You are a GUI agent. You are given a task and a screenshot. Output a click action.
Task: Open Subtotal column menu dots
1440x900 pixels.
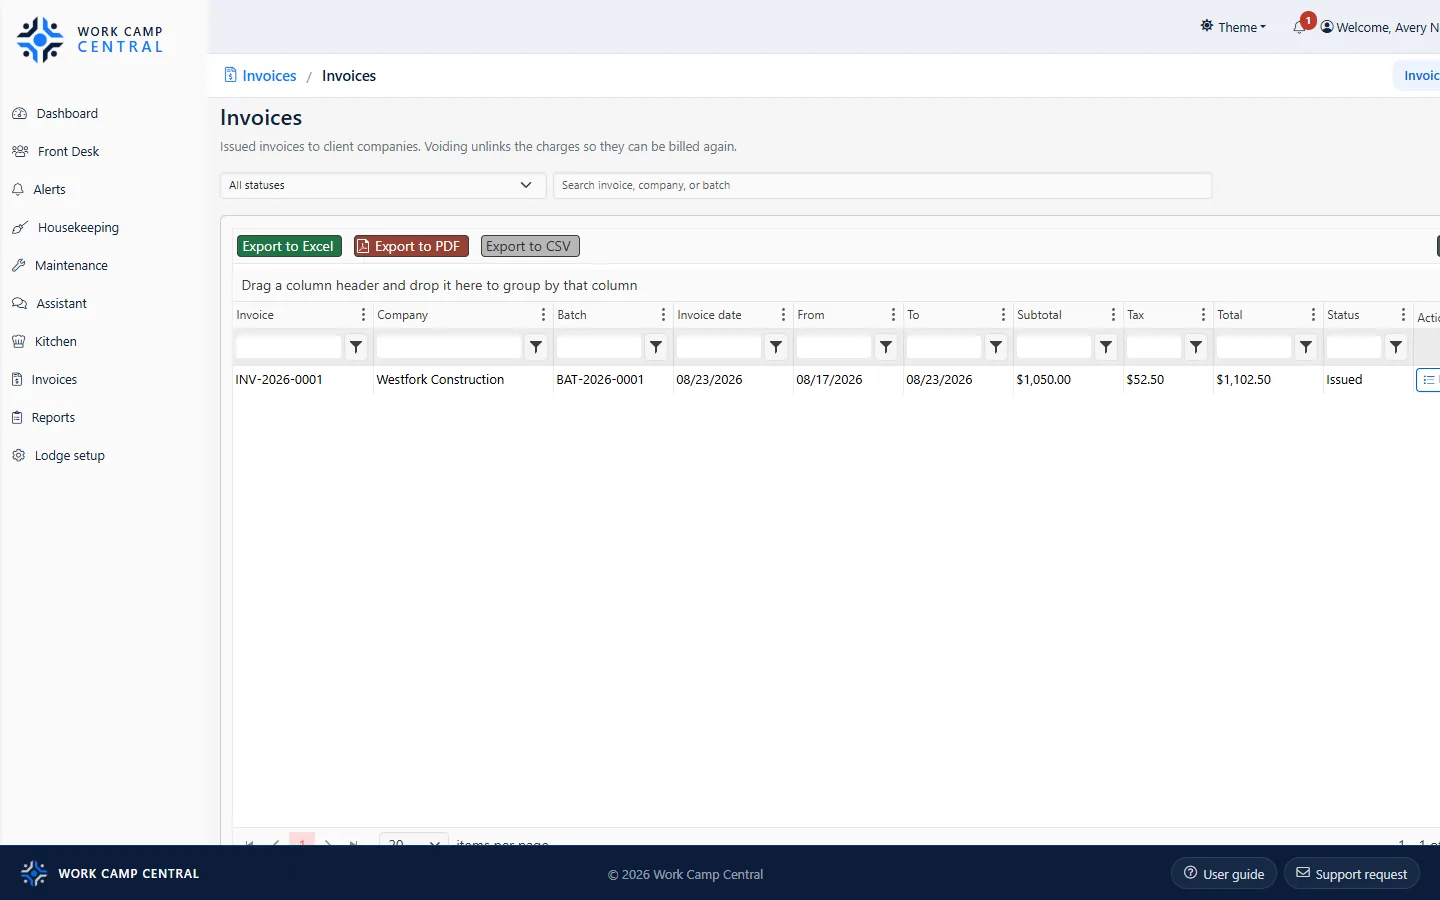(1113, 315)
